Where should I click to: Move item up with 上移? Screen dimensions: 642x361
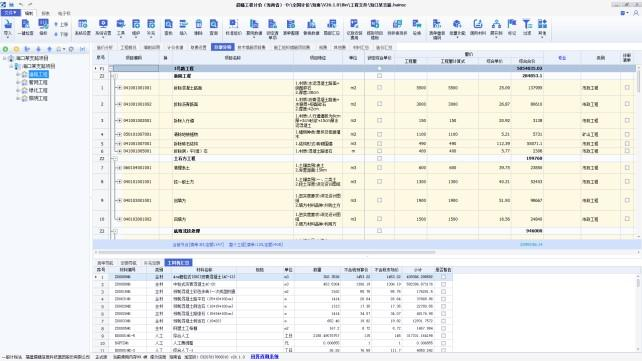coord(61,25)
